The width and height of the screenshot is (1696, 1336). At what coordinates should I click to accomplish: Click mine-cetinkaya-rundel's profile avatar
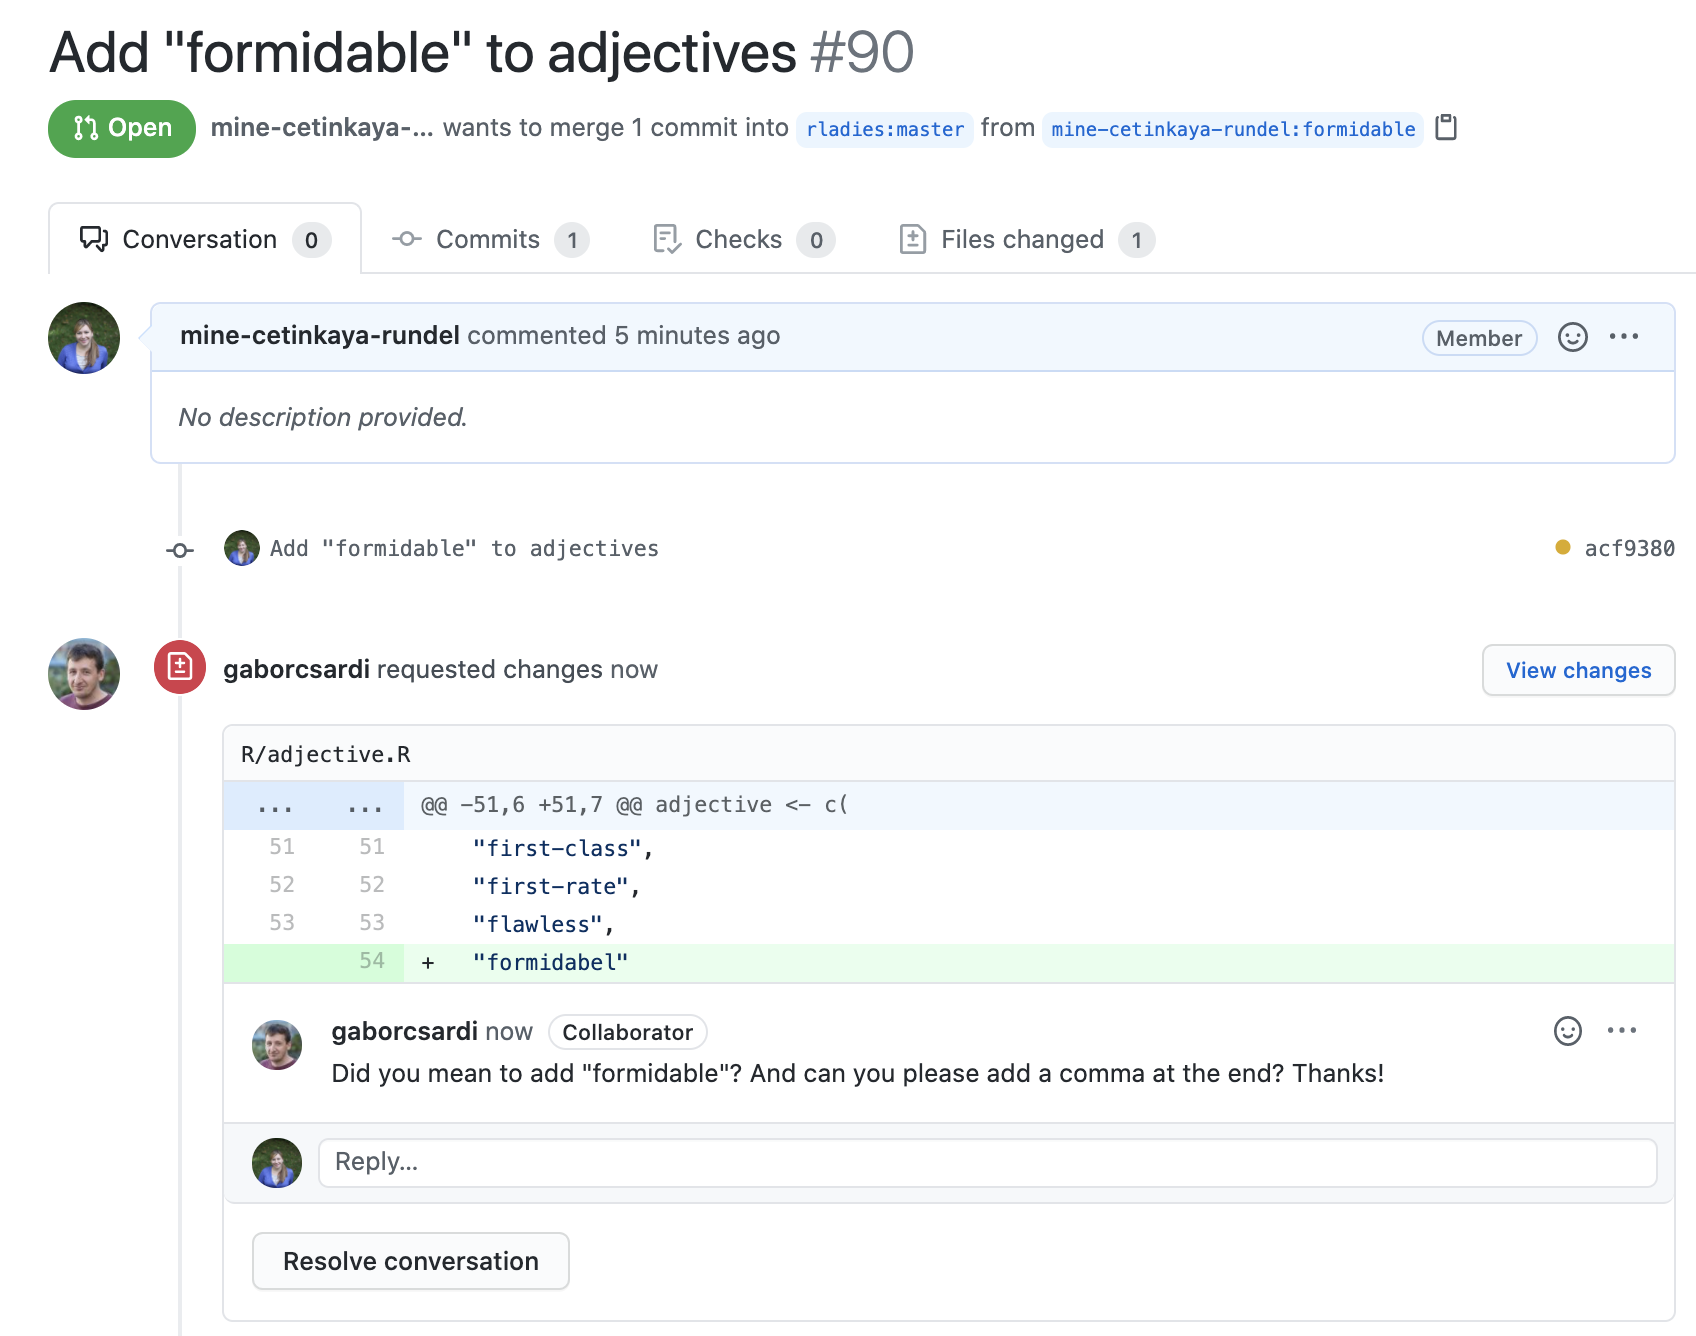[x=83, y=337]
